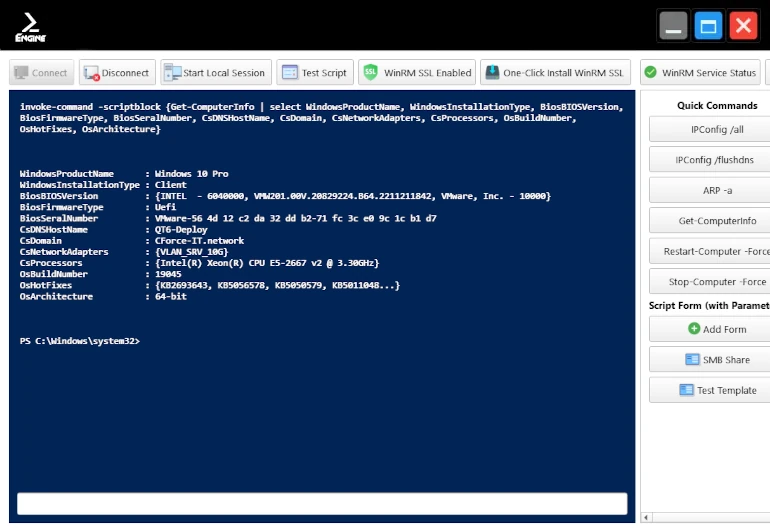Minimize the Engine window
This screenshot has width=770, height=532.
pyautogui.click(x=673, y=26)
